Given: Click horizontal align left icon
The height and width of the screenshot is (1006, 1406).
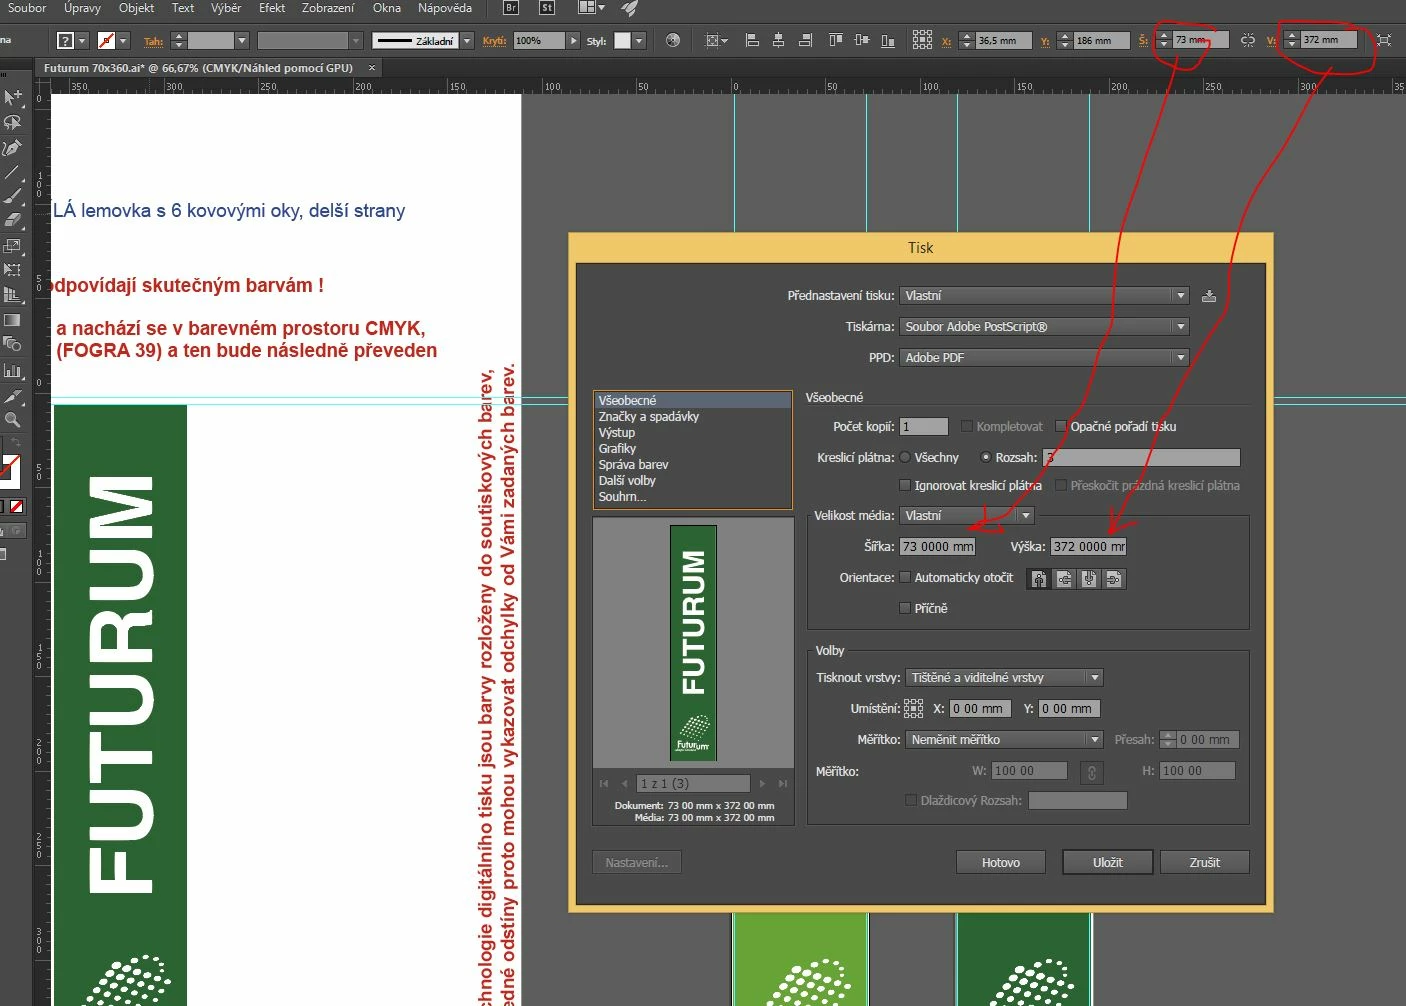Looking at the screenshot, I should point(753,41).
